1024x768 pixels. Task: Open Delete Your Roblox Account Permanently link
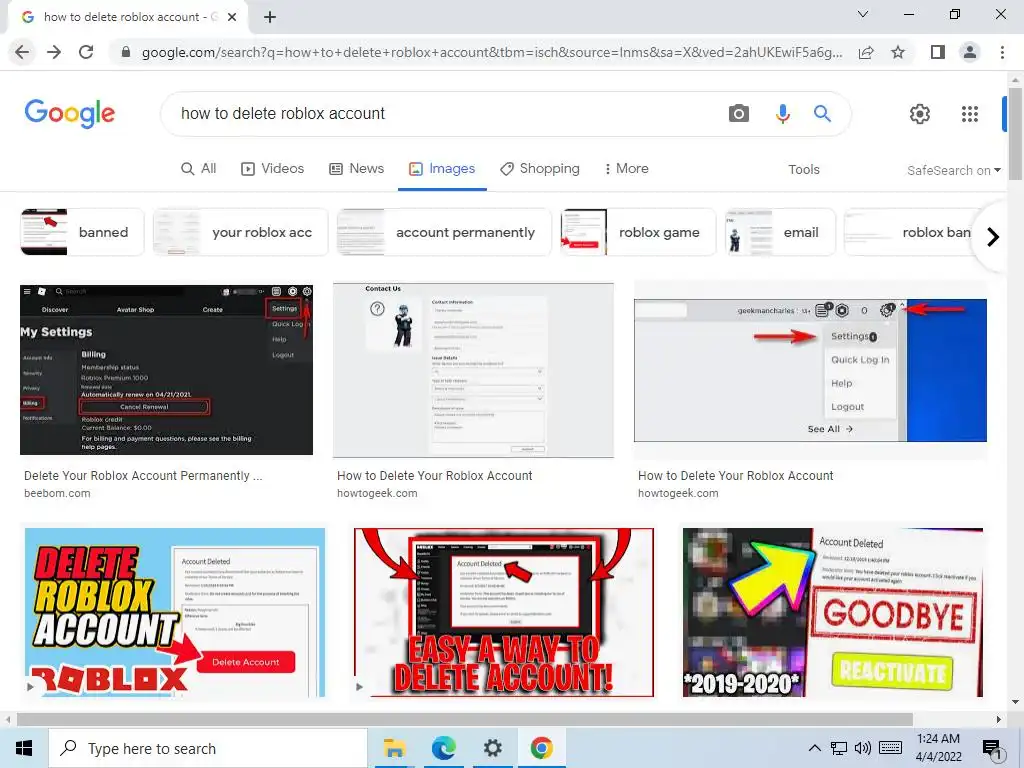143,475
